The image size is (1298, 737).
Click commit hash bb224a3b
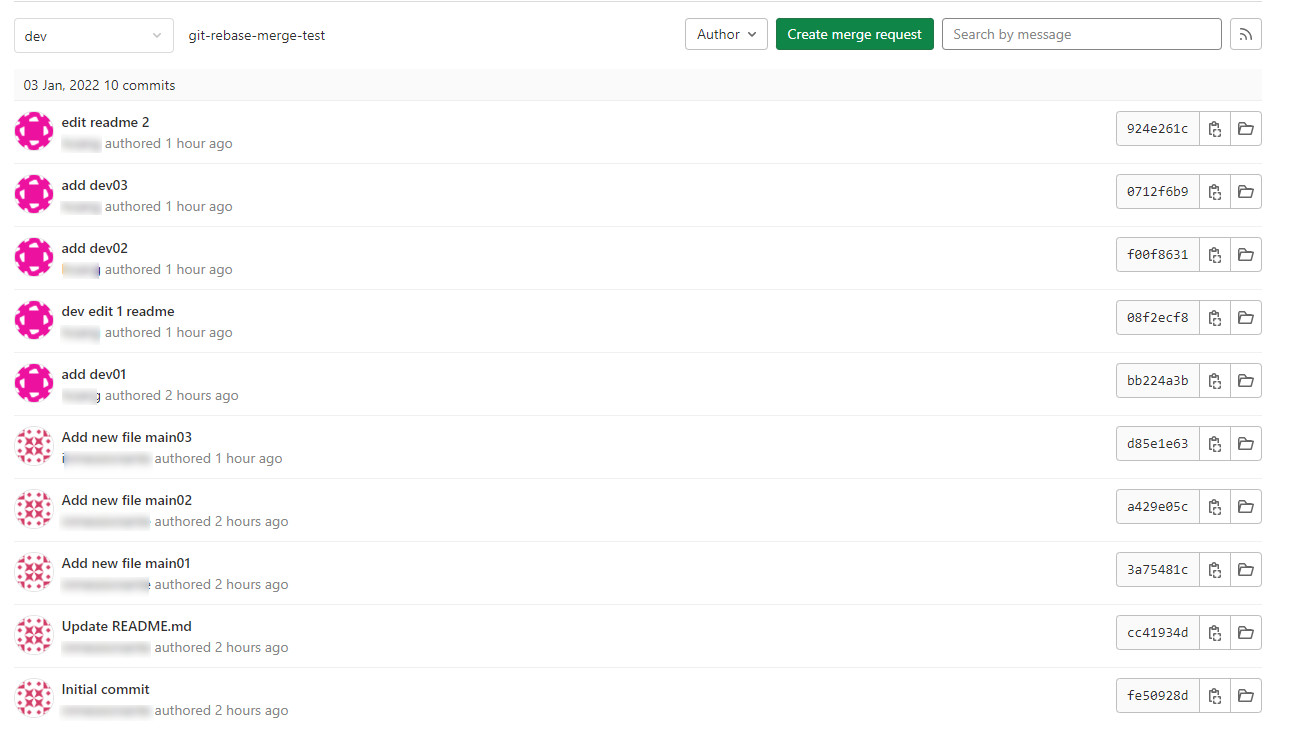coord(1158,381)
